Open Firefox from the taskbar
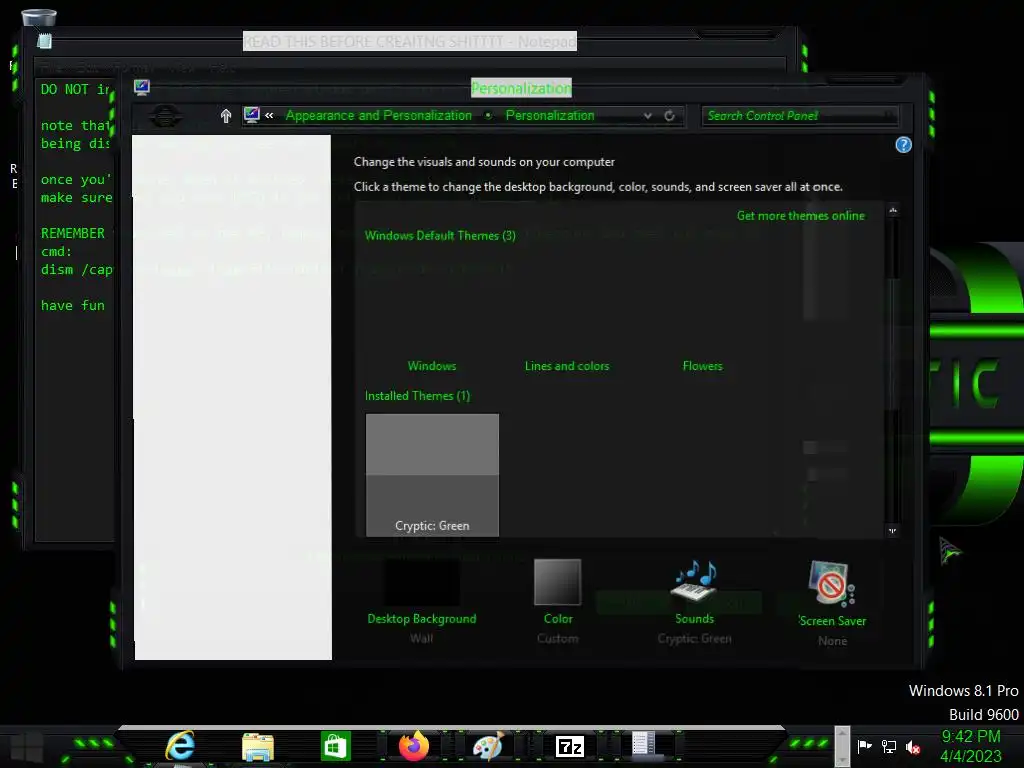Image resolution: width=1024 pixels, height=768 pixels. [413, 746]
